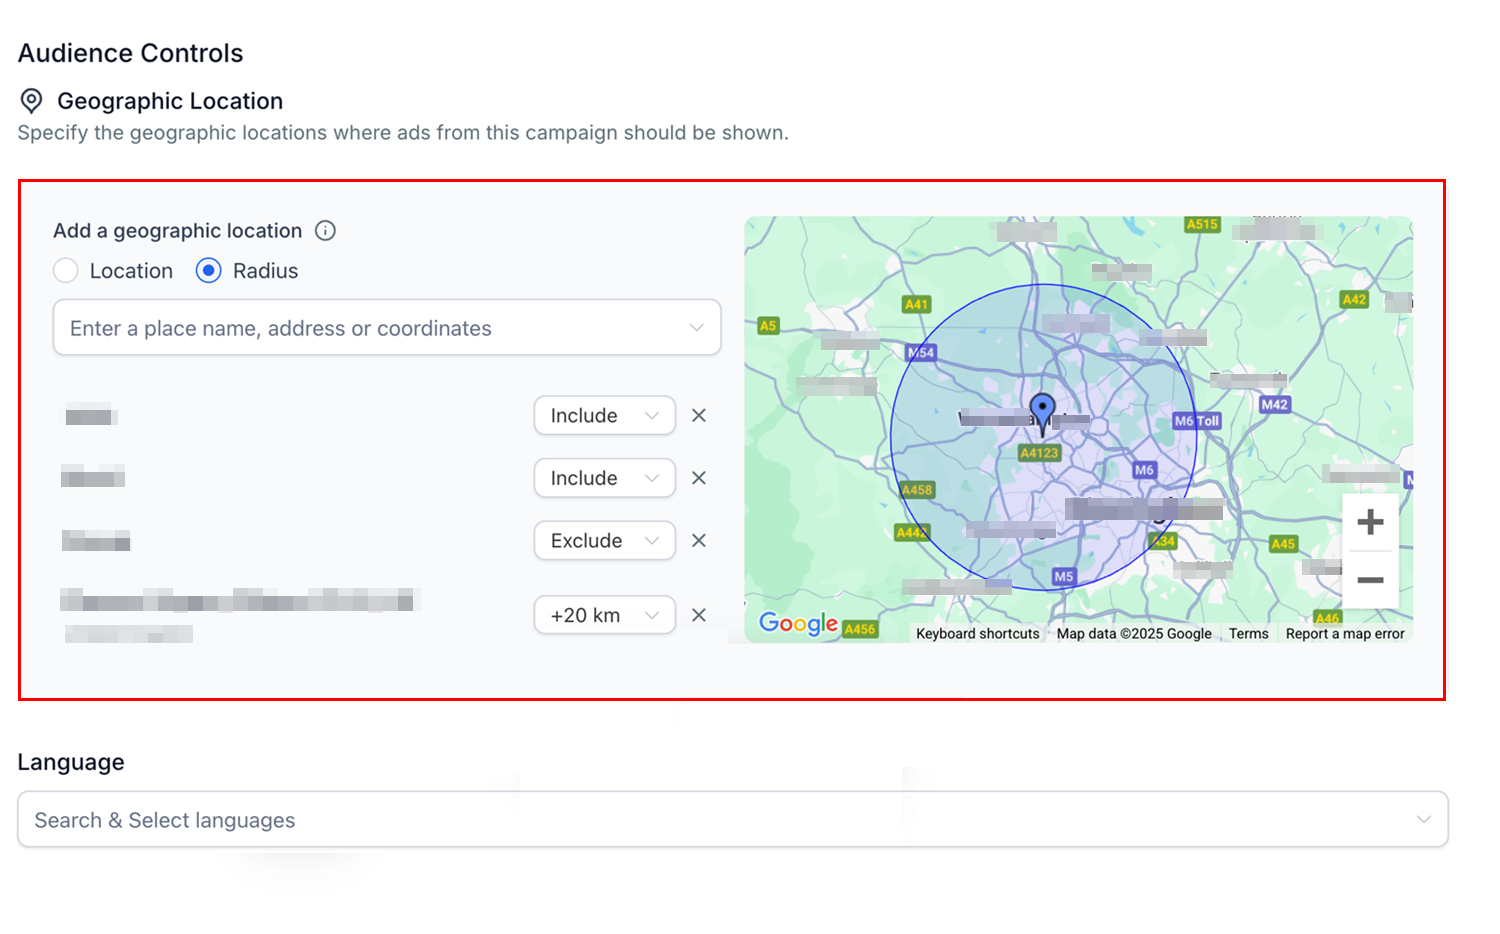Click the Geographic Location pin icon
The height and width of the screenshot is (934, 1500).
tap(32, 101)
